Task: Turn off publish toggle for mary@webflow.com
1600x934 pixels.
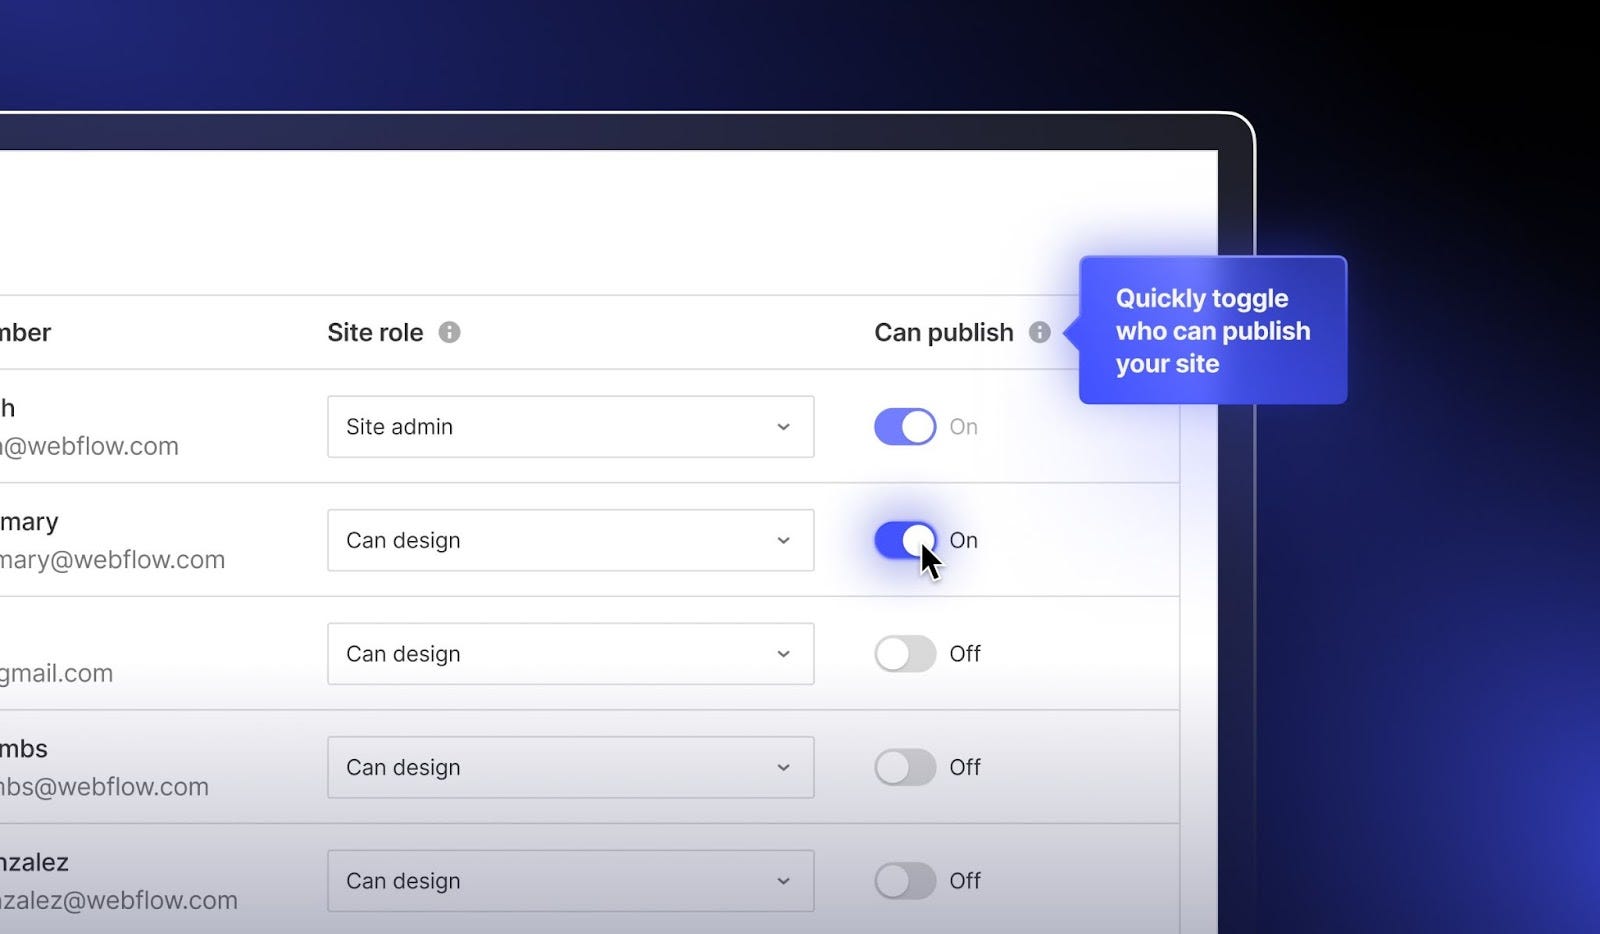Action: coord(905,540)
